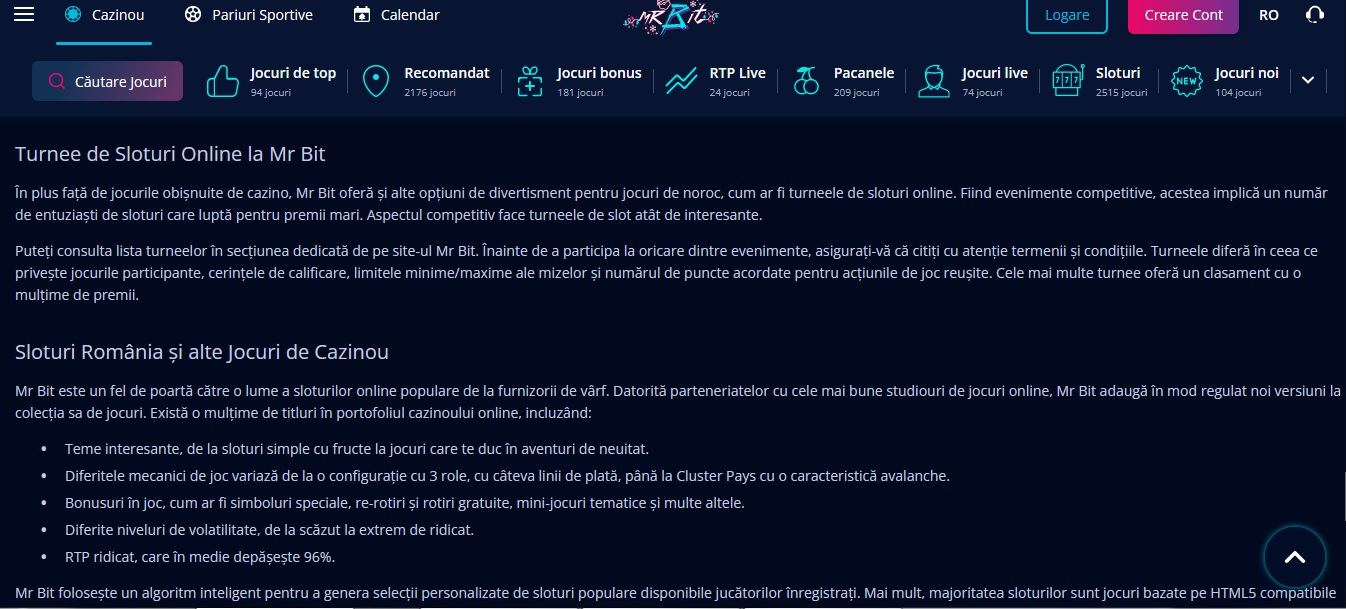Click the gift Jocuri bonus icon
1346x609 pixels.
click(x=530, y=81)
